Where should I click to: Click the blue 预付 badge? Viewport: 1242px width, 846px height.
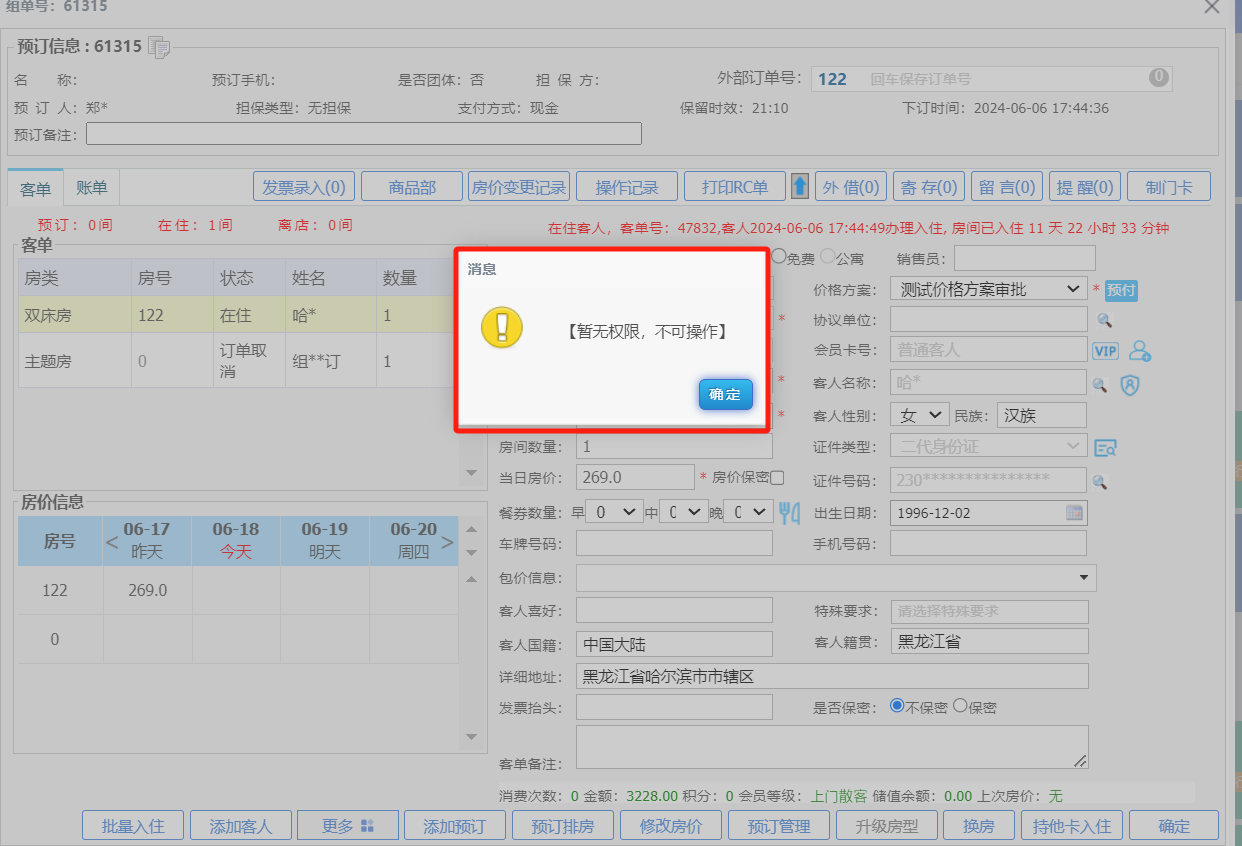click(1121, 290)
